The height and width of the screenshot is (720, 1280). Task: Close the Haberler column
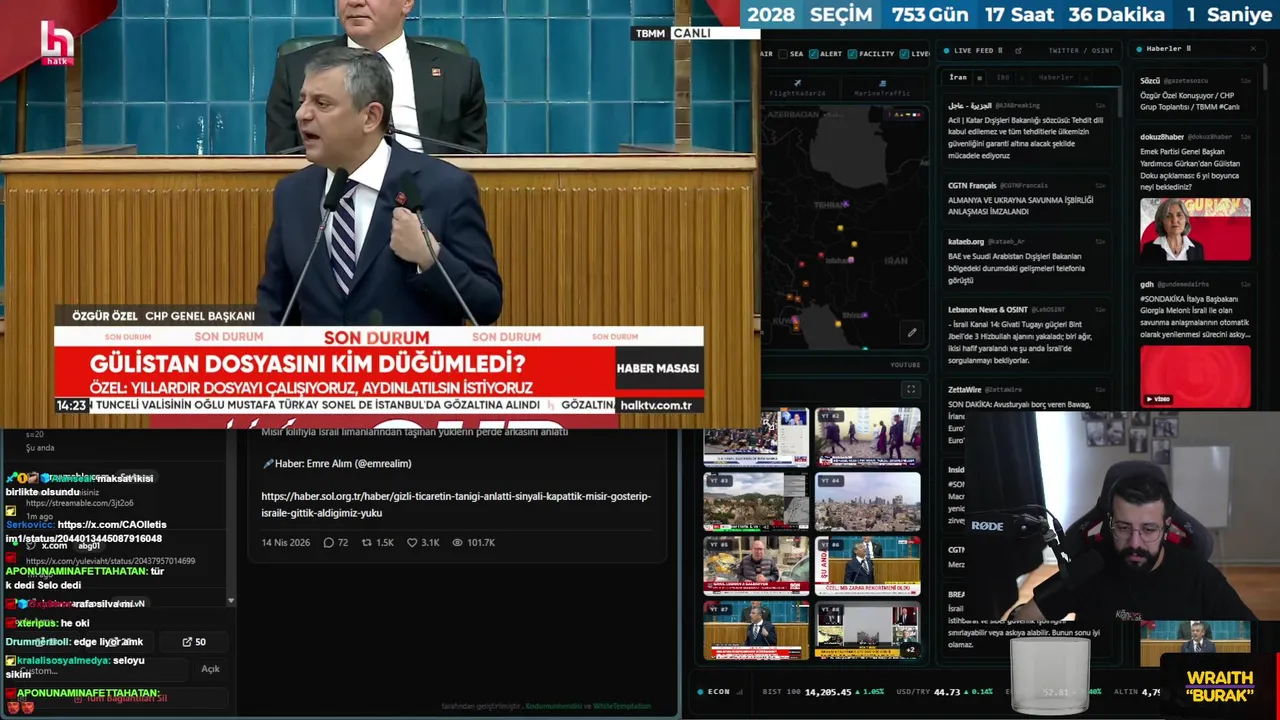(x=1253, y=48)
